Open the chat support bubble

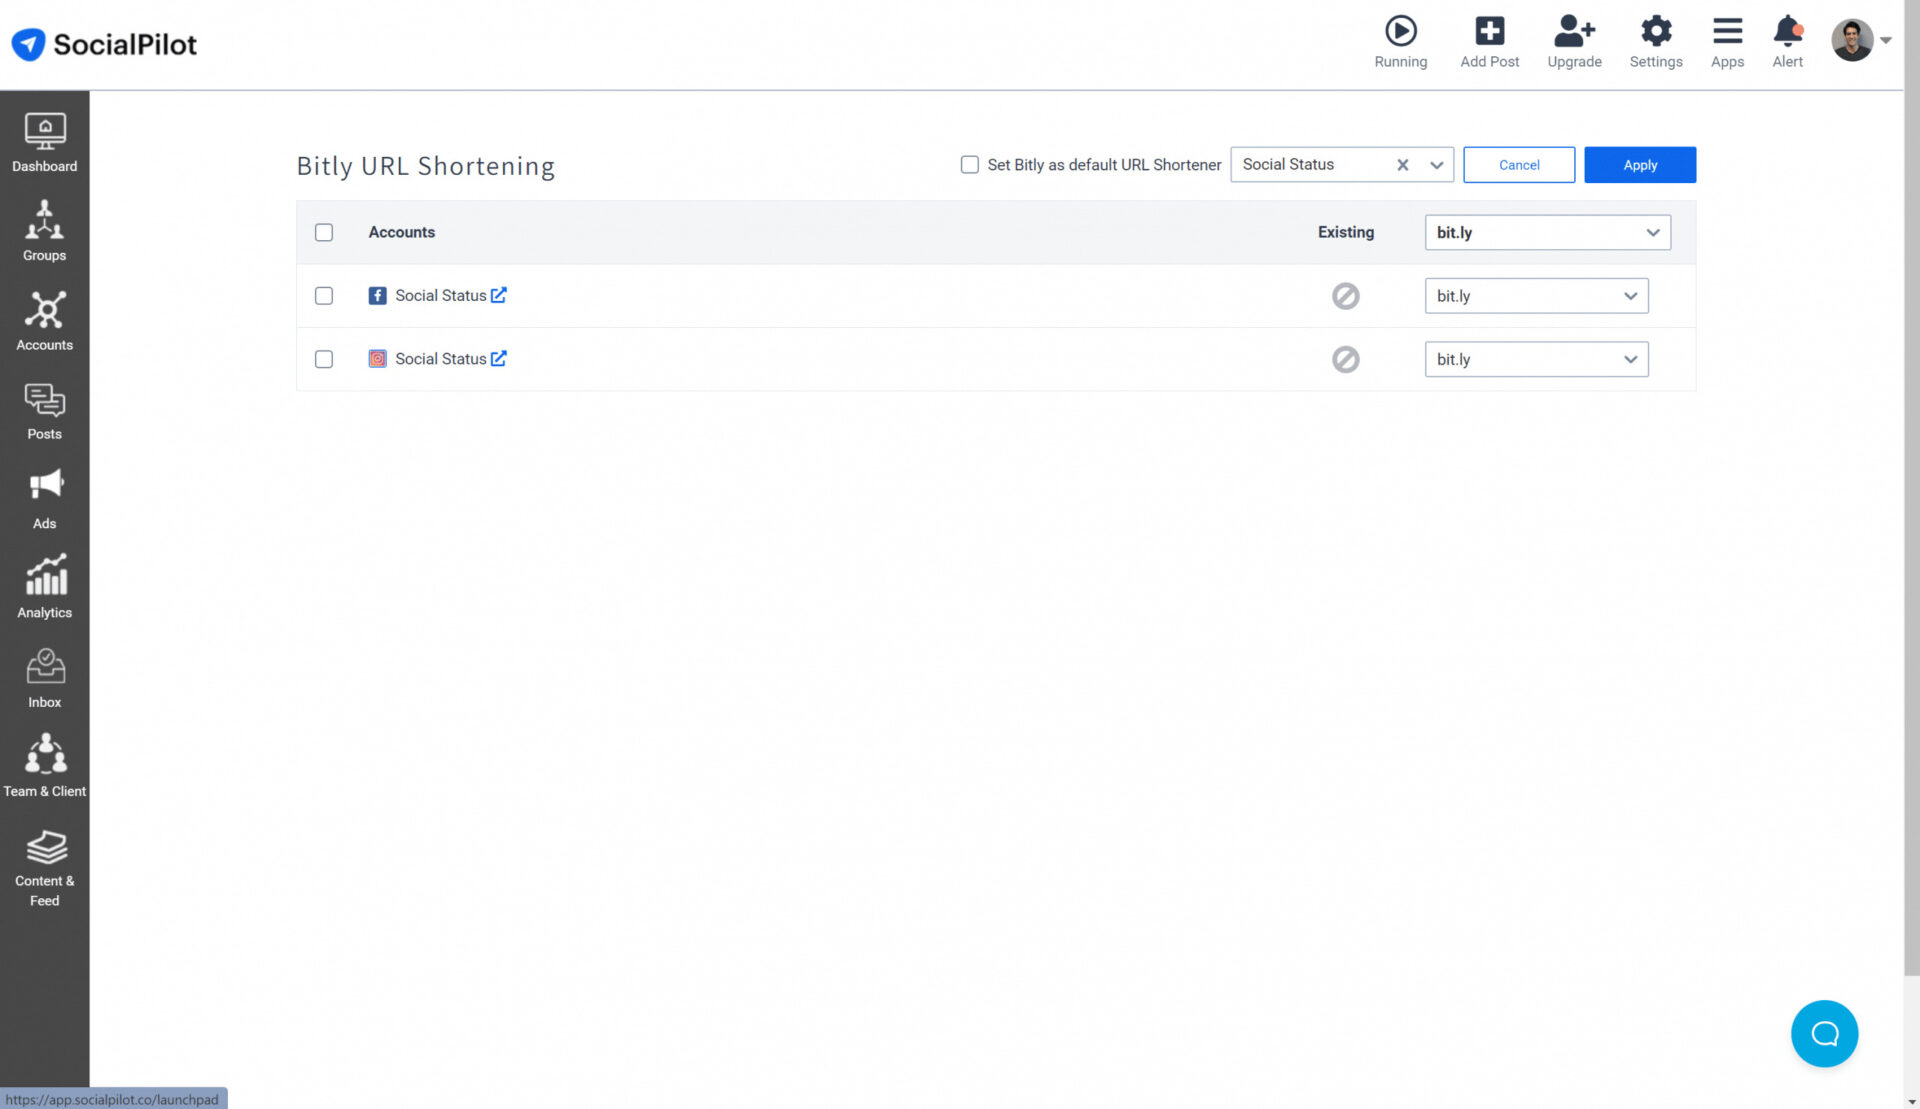[1824, 1033]
